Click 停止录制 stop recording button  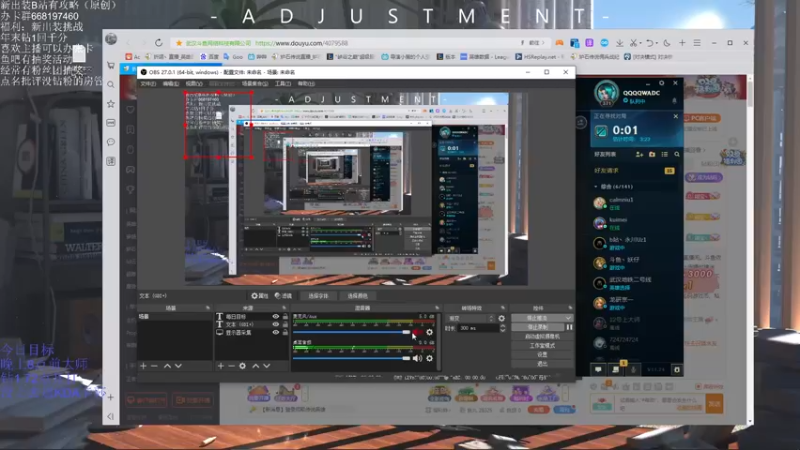pos(538,327)
